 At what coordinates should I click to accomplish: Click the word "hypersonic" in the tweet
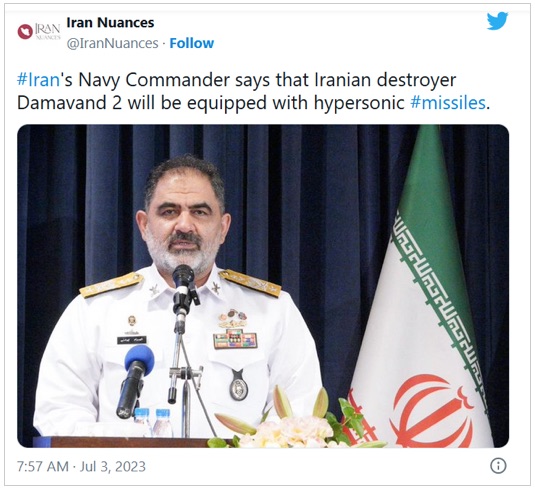[359, 103]
